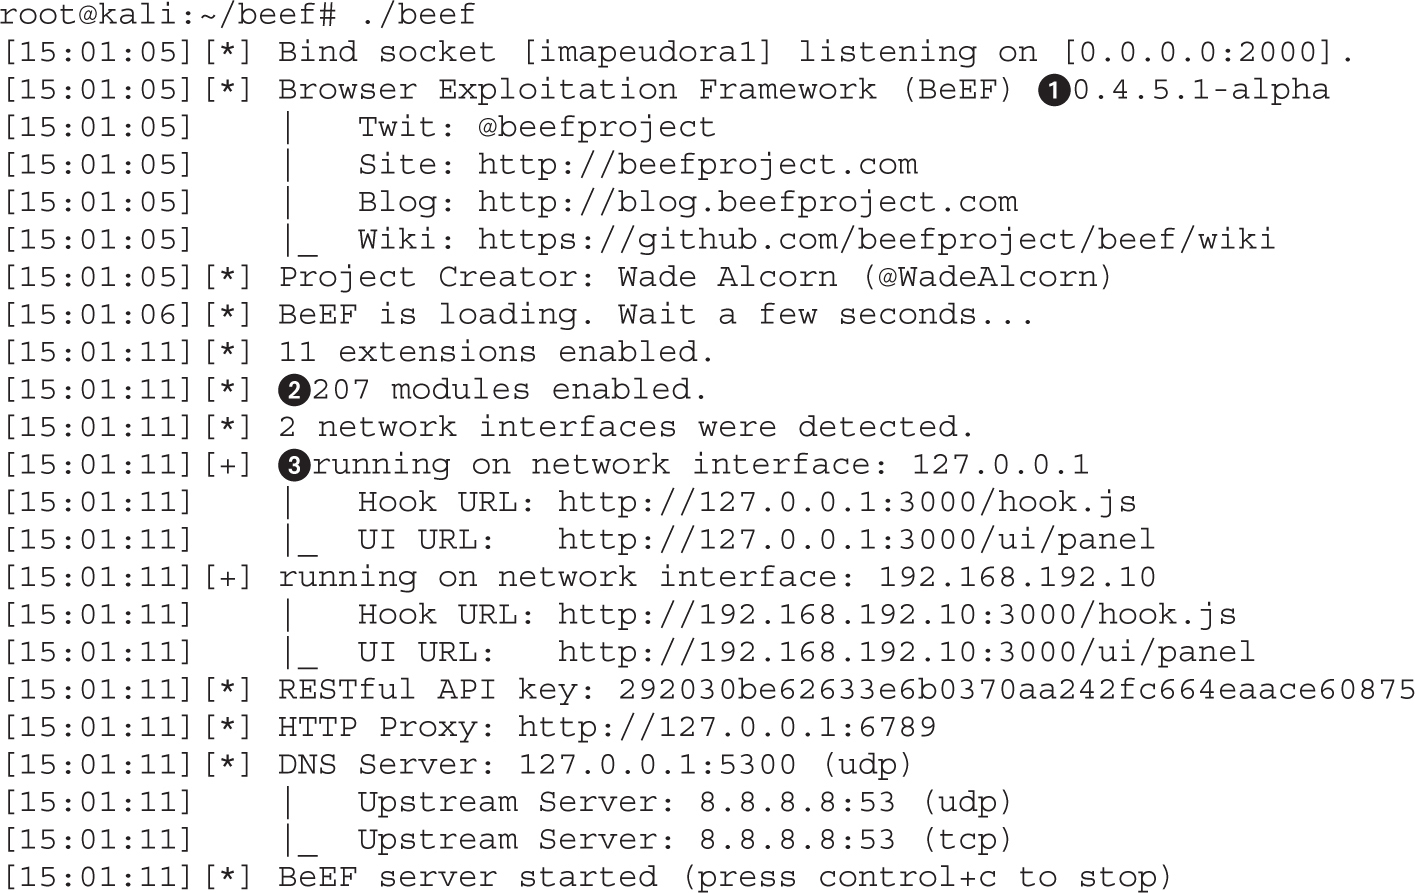The image size is (1415, 893).
Task: Click the numbered callout 3 marker
Action: tap(293, 465)
